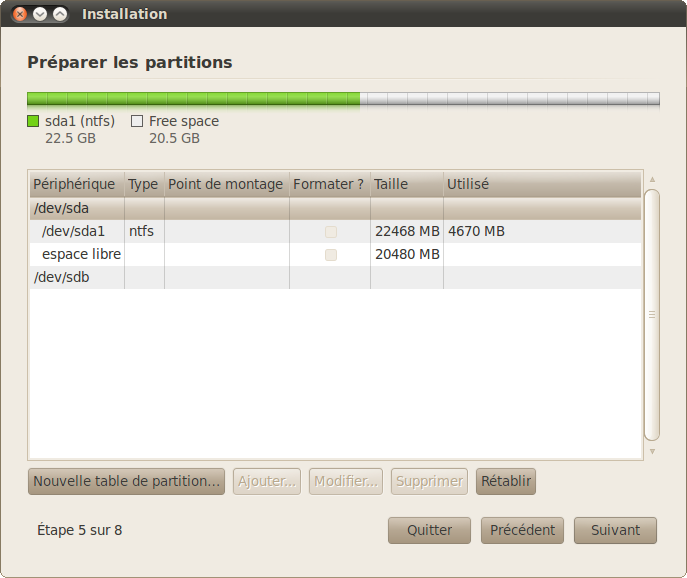Go back with the Précédent button
The width and height of the screenshot is (687, 578).
point(522,530)
